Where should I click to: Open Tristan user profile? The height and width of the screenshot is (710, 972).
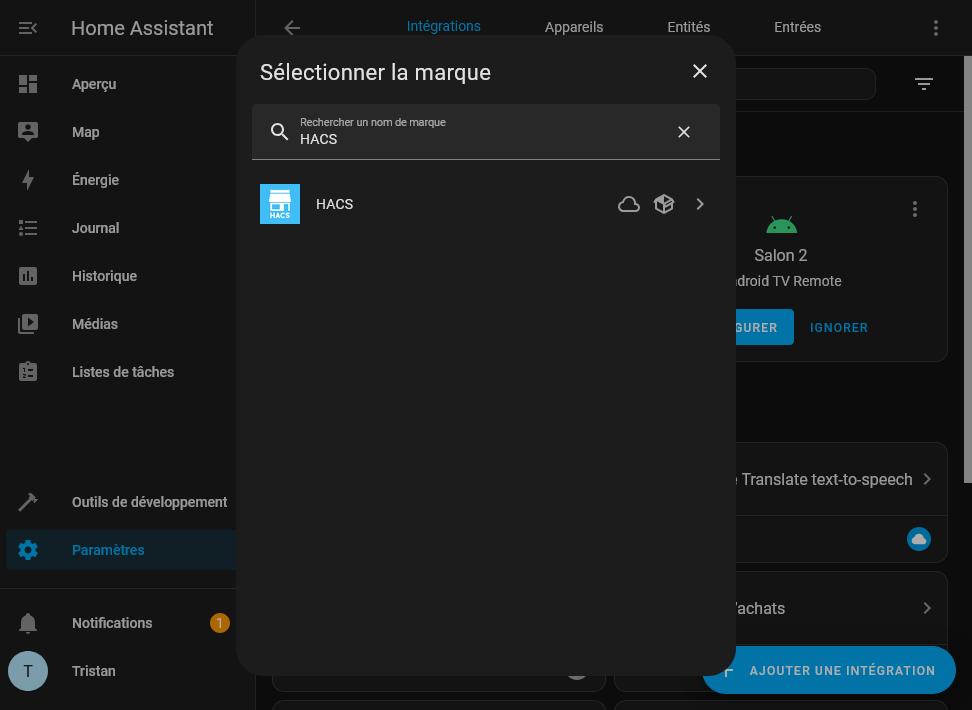[x=93, y=671]
